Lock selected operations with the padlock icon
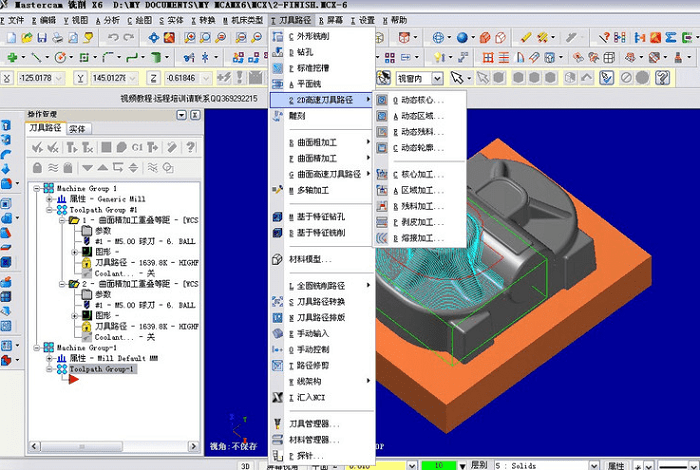700x470 pixels. [38, 168]
